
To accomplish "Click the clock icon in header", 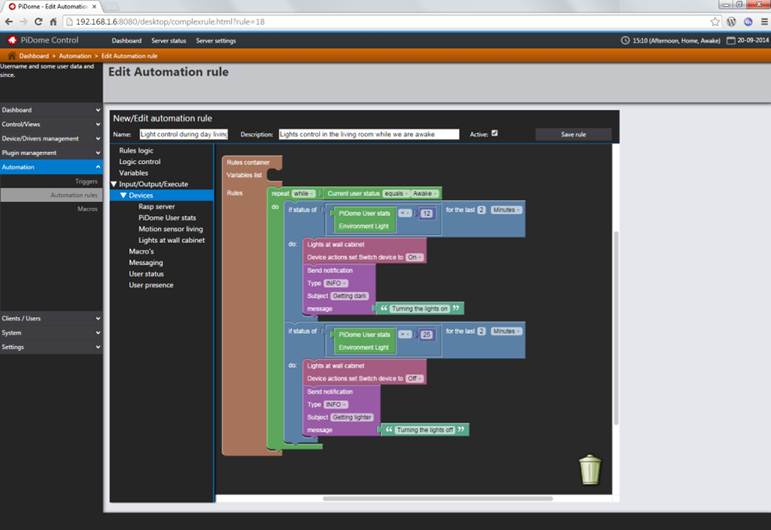I will coord(626,41).
